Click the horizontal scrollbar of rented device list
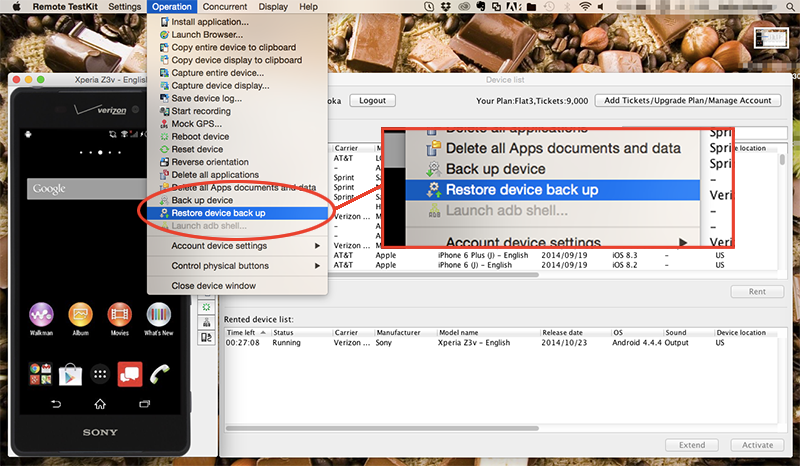 [x=382, y=428]
